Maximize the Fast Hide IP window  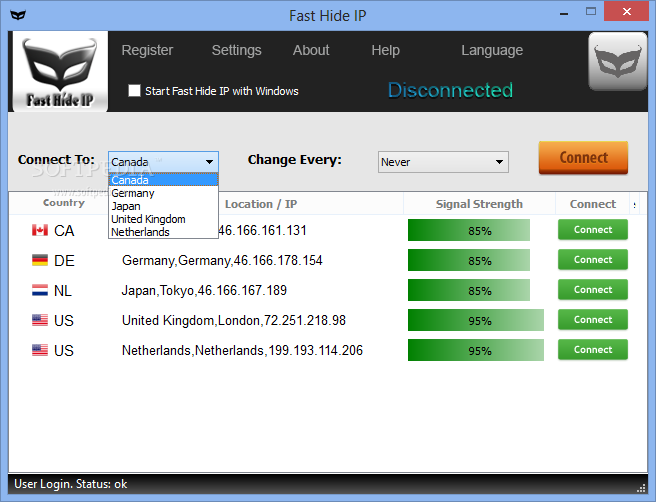tap(591, 12)
